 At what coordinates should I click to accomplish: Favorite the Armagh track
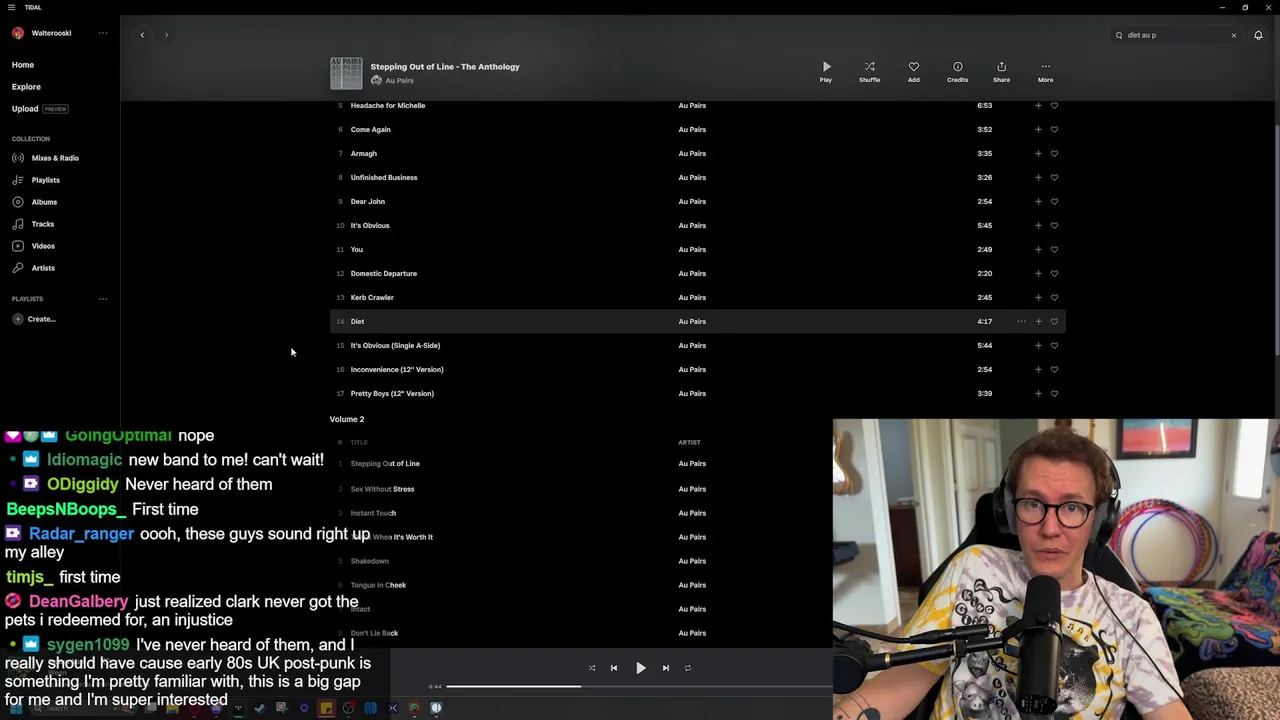(x=1054, y=153)
